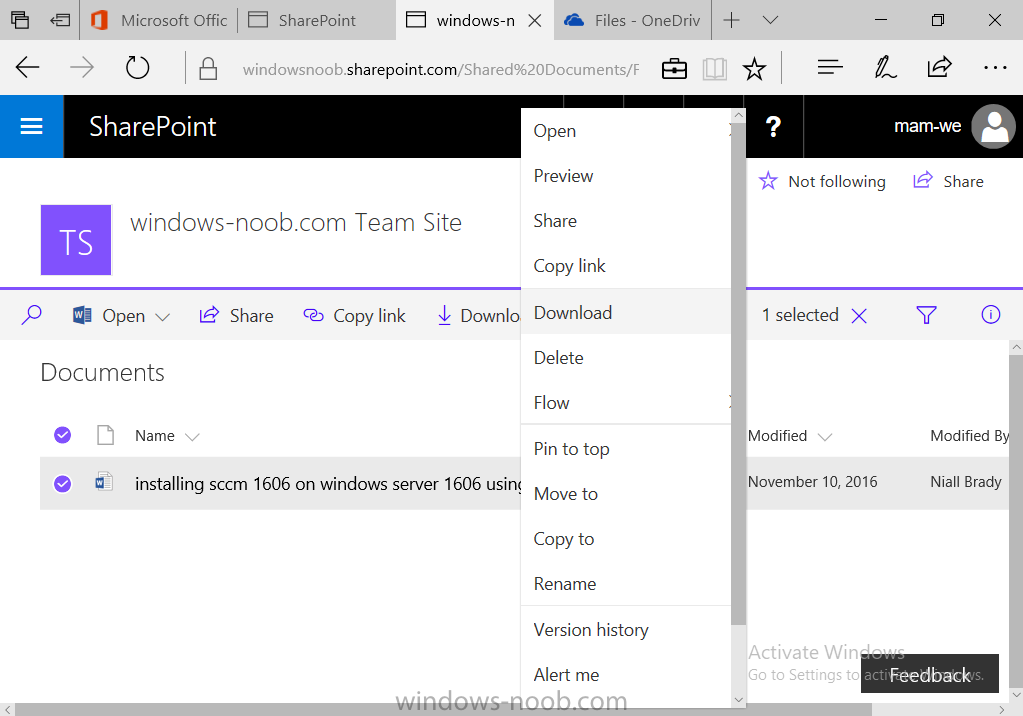Choose Copy link in the context menu

pos(626,266)
